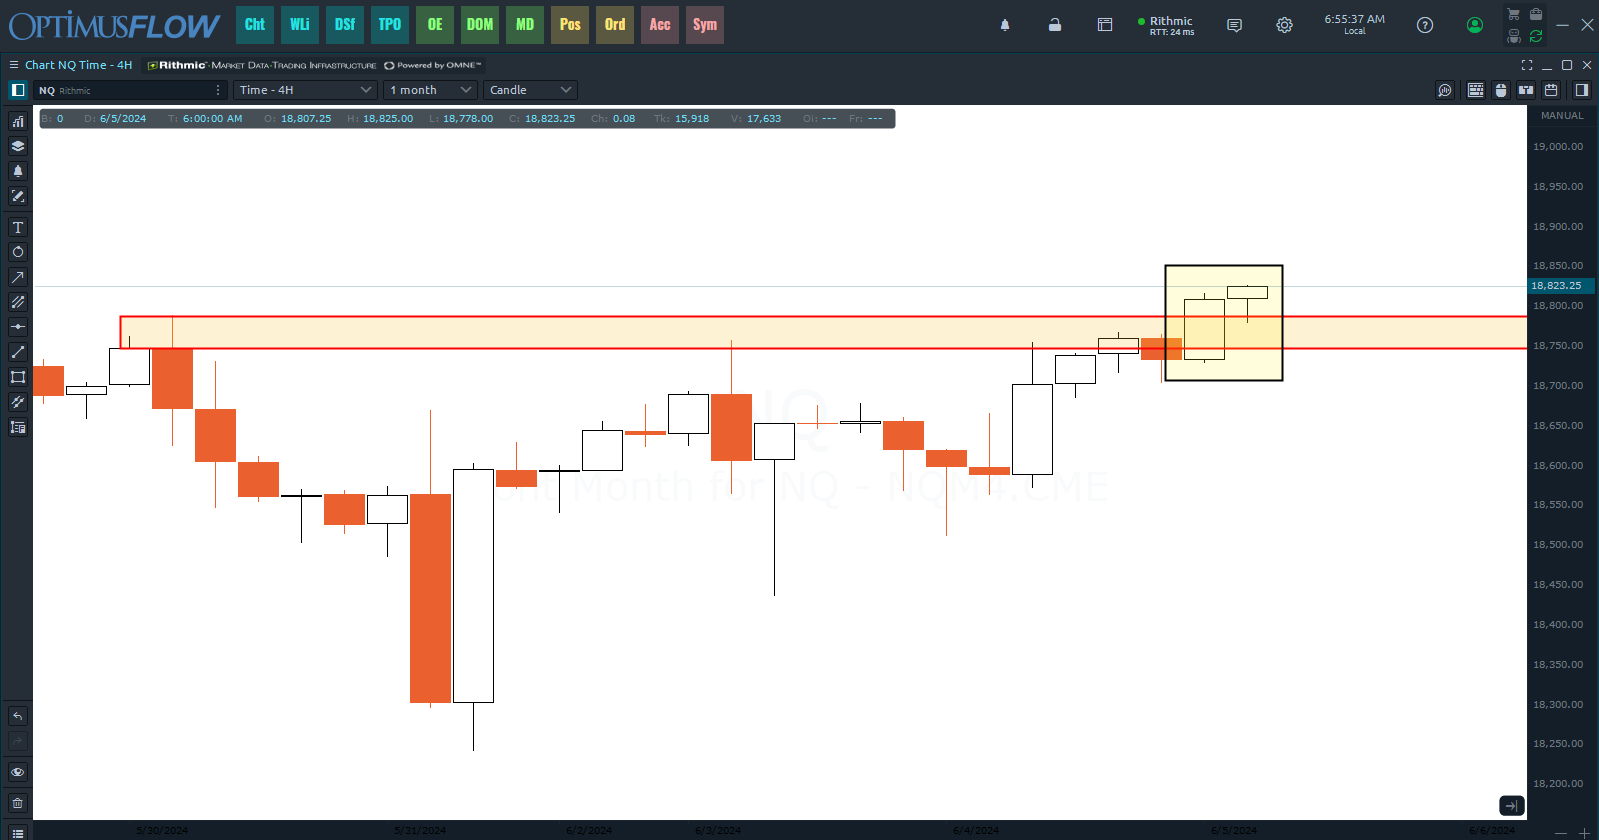This screenshot has height=840, width=1599.
Task: Select the circle shape drawing tool
Action: (17, 252)
